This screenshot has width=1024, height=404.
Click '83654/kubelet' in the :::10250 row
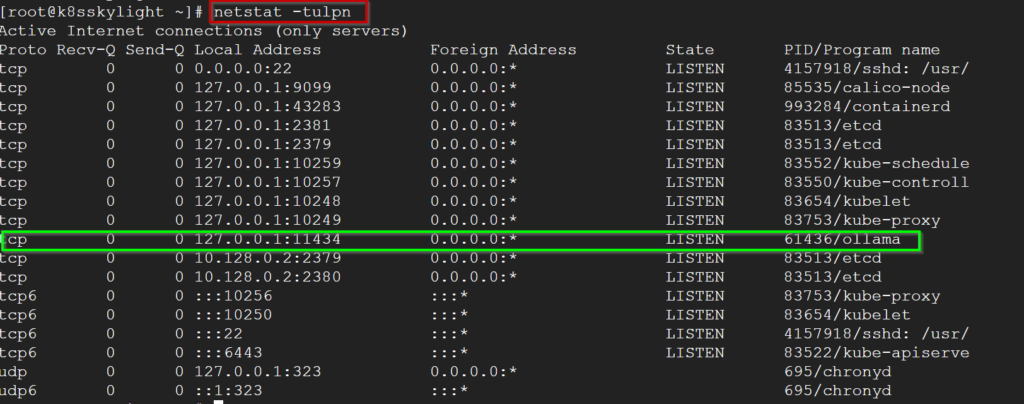coord(847,315)
